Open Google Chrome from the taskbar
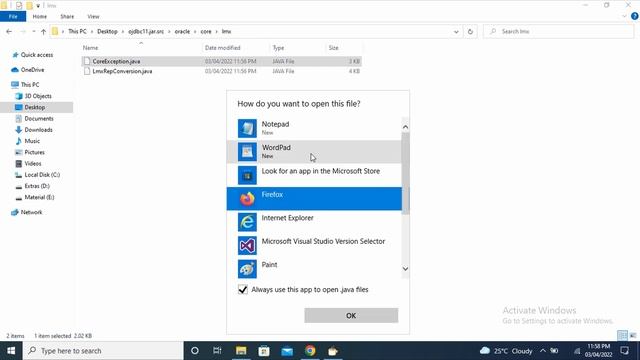The image size is (640, 360). 310,351
